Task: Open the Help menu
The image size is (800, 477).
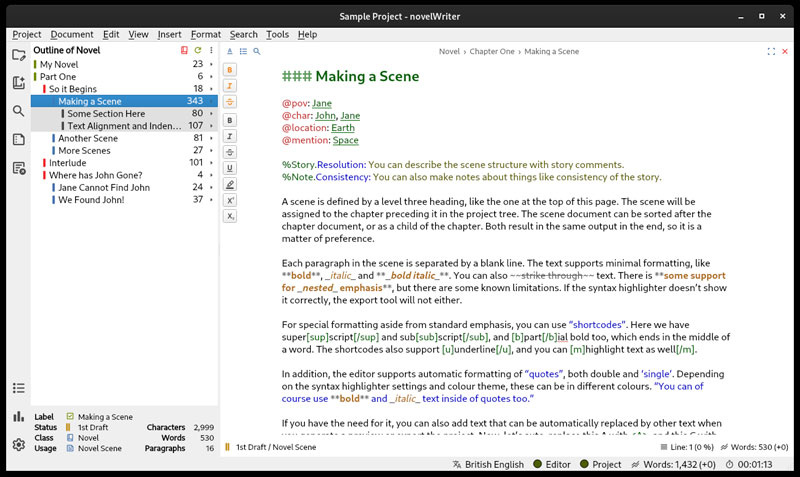Action: click(308, 34)
